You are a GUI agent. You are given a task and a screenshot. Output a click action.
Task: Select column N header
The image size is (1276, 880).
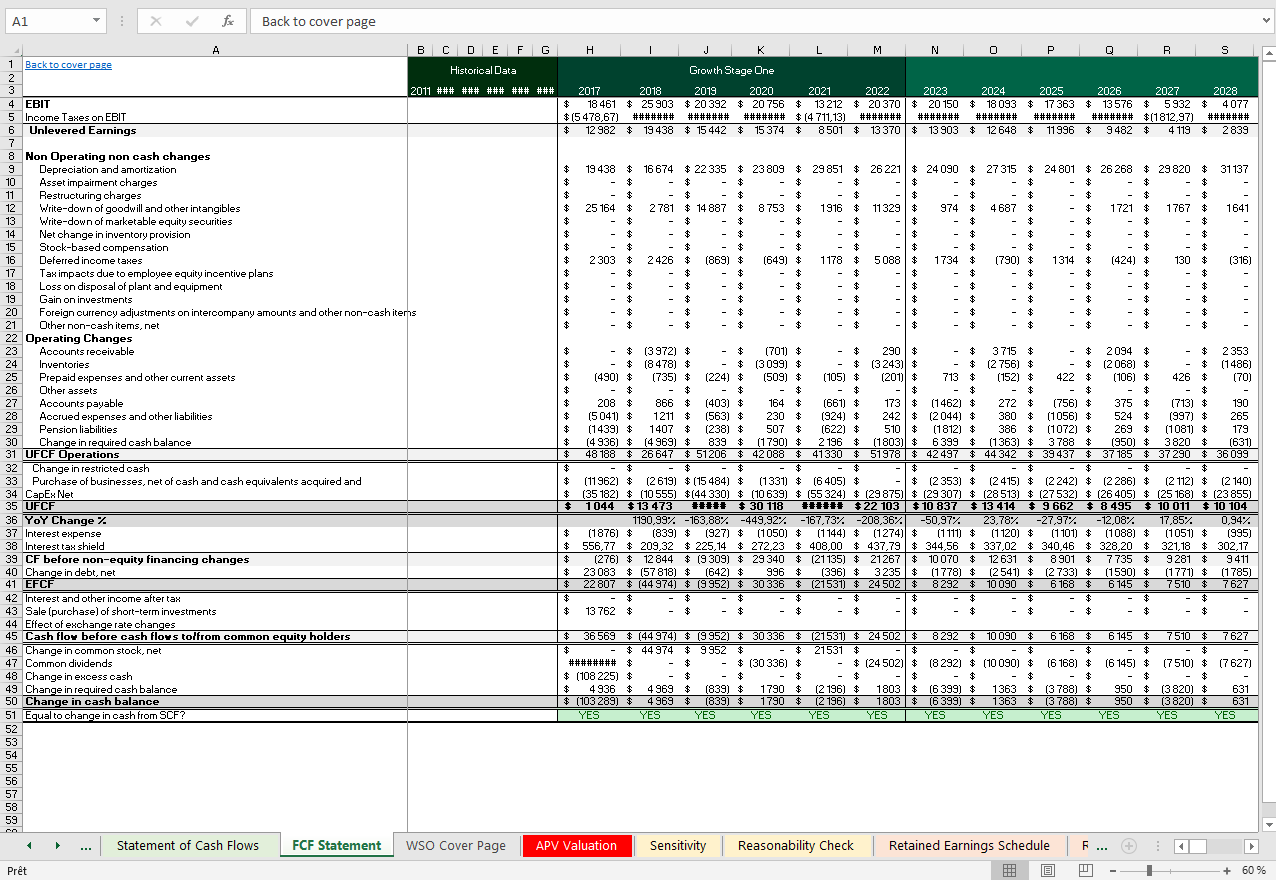tap(935, 50)
